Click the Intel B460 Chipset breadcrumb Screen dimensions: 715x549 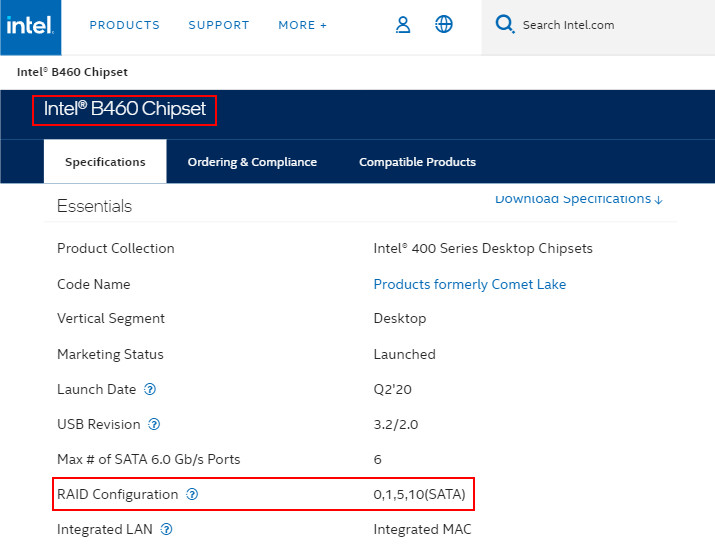tap(72, 72)
